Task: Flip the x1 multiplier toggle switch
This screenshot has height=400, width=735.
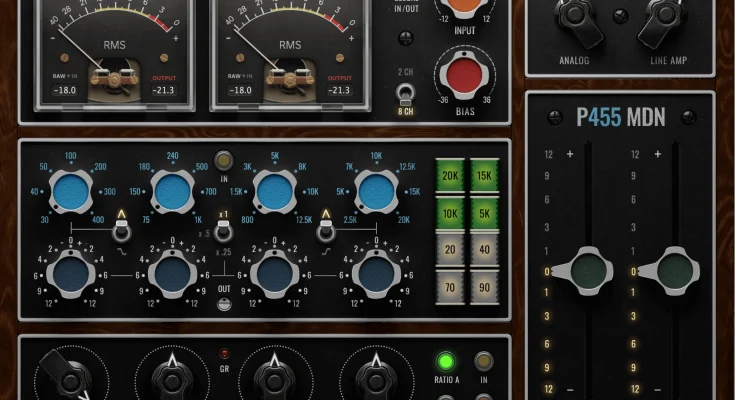Action: (224, 231)
